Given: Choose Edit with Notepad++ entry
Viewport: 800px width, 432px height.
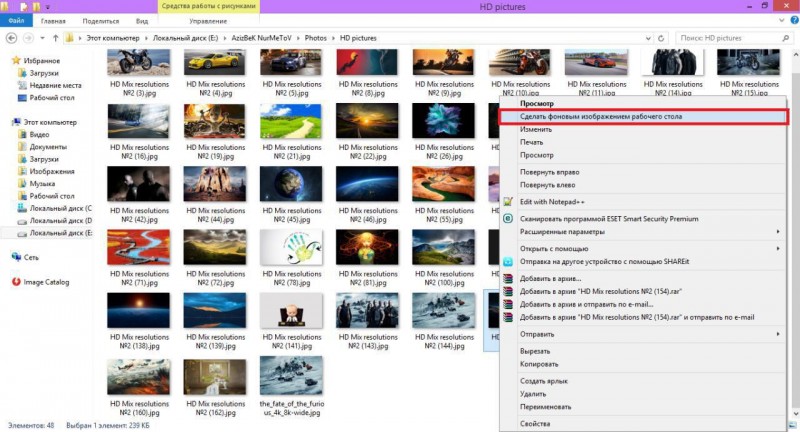Looking at the screenshot, I should pos(643,202).
